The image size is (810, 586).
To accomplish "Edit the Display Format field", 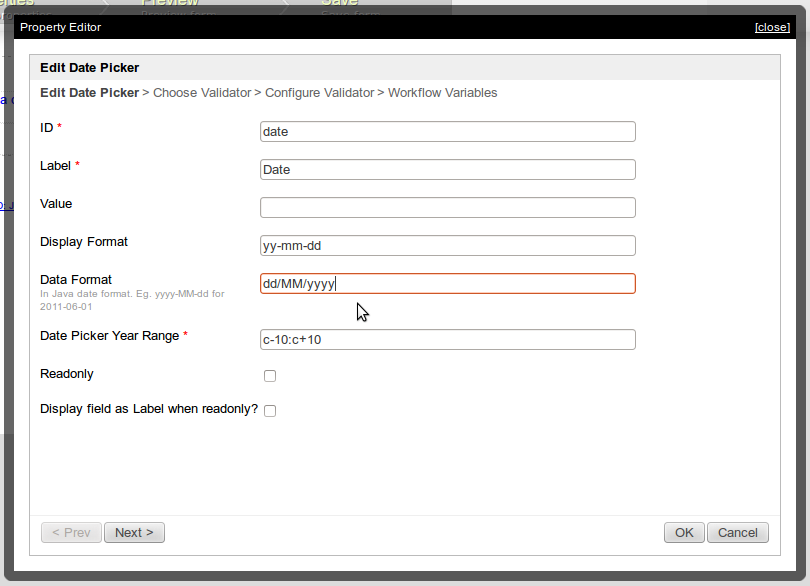I will 447,245.
